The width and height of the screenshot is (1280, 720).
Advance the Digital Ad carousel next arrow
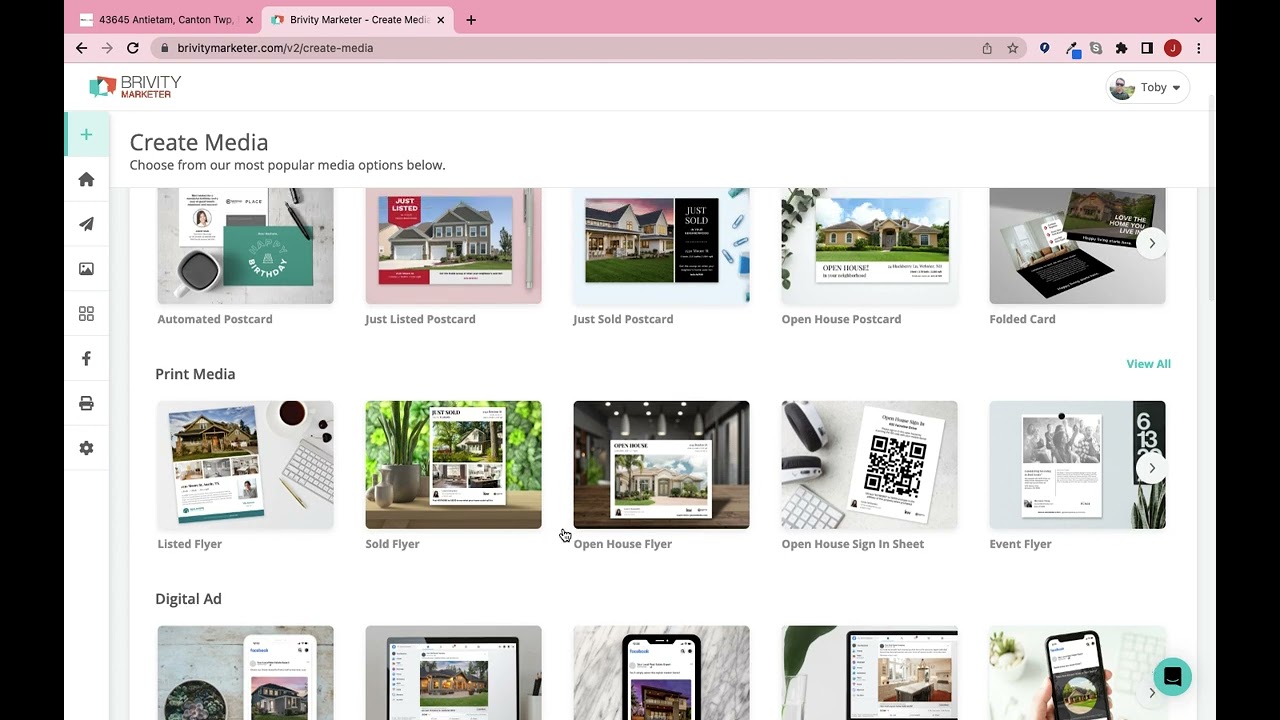pyautogui.click(x=1152, y=692)
